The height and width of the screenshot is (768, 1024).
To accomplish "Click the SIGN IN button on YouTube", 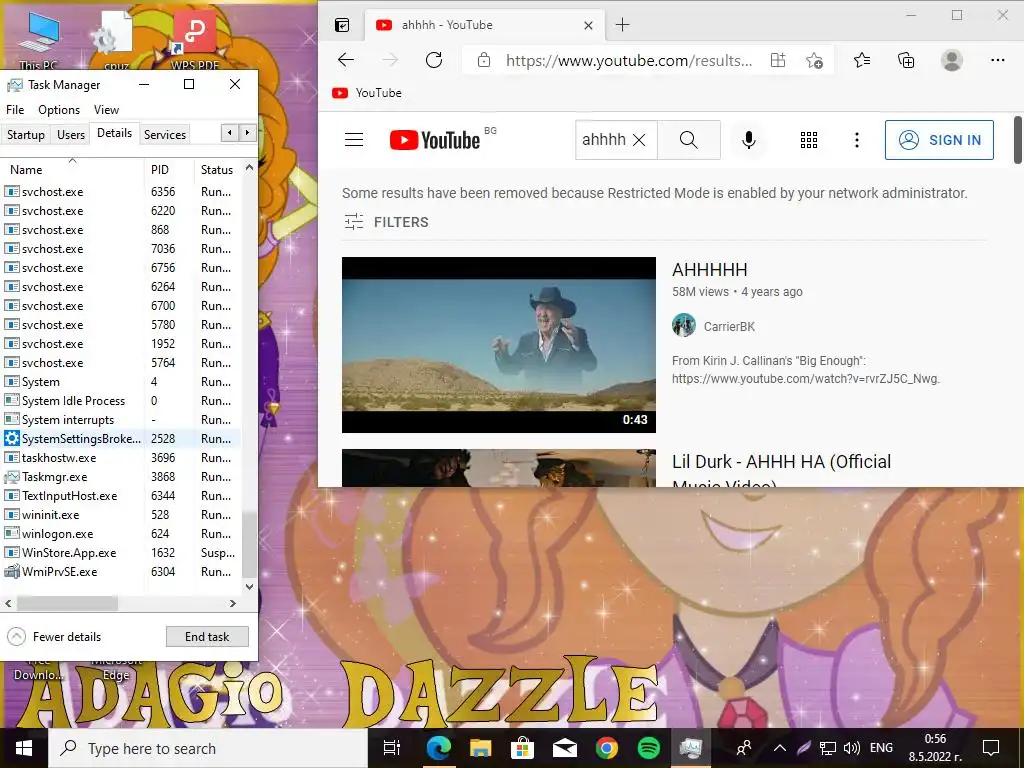I will [939, 140].
